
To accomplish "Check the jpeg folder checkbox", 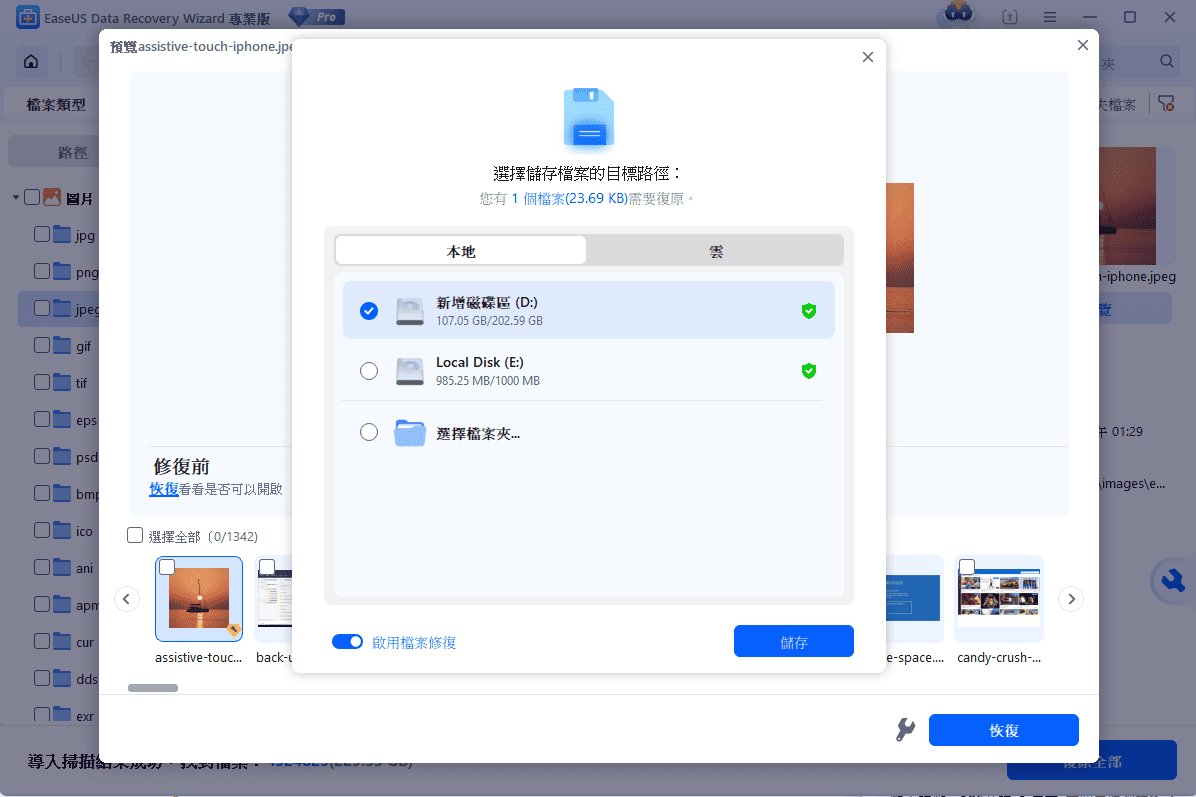I will click(x=42, y=308).
